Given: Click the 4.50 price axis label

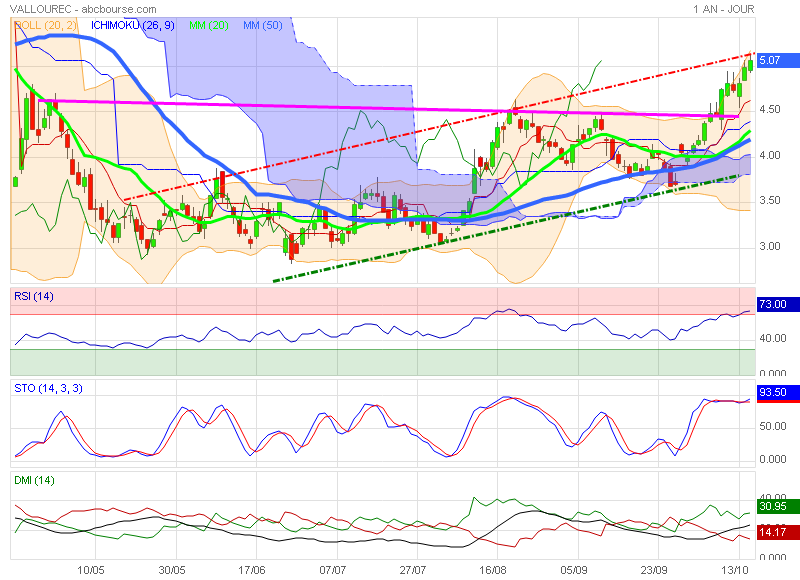Looking at the screenshot, I should point(770,109).
